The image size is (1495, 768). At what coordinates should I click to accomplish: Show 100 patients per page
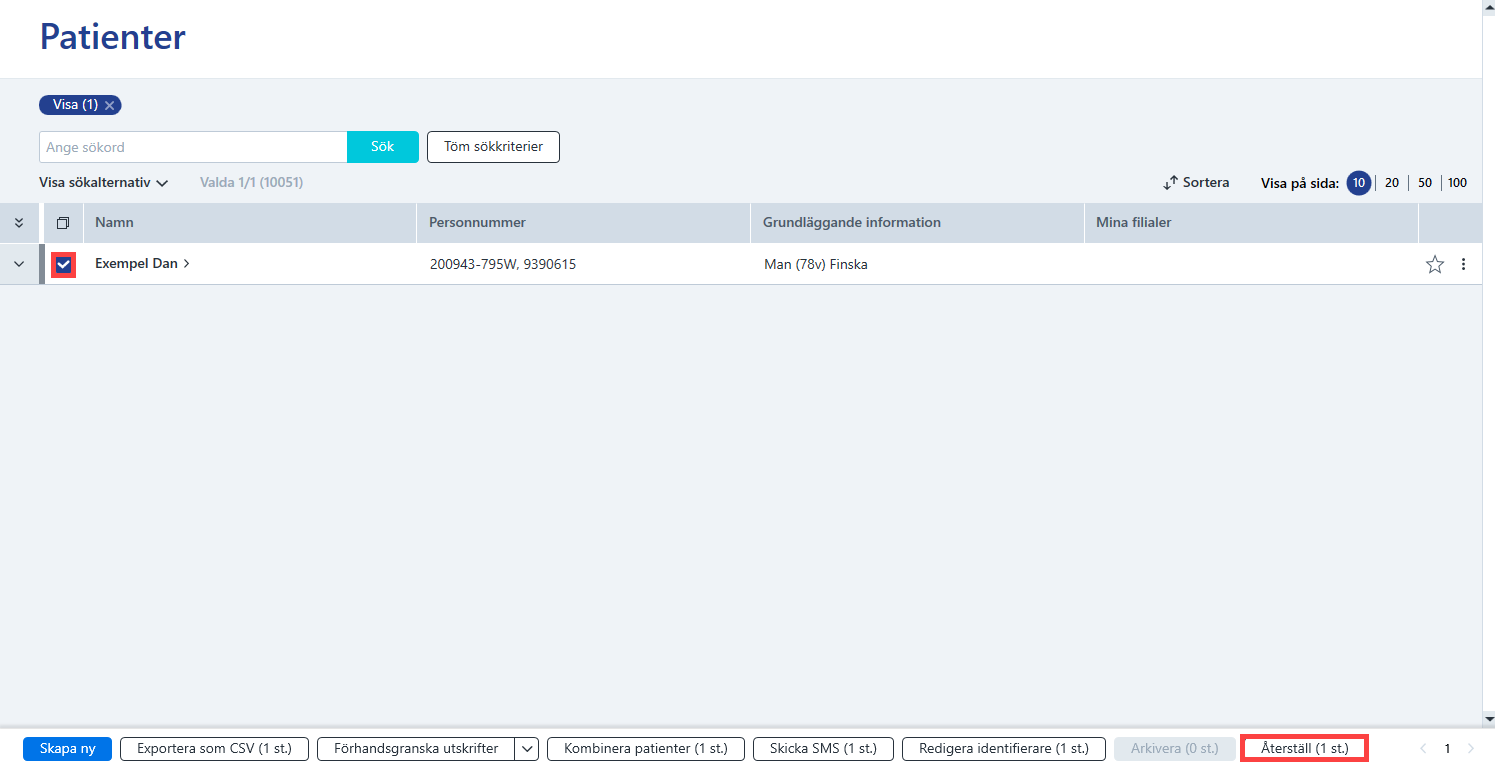tap(1457, 183)
